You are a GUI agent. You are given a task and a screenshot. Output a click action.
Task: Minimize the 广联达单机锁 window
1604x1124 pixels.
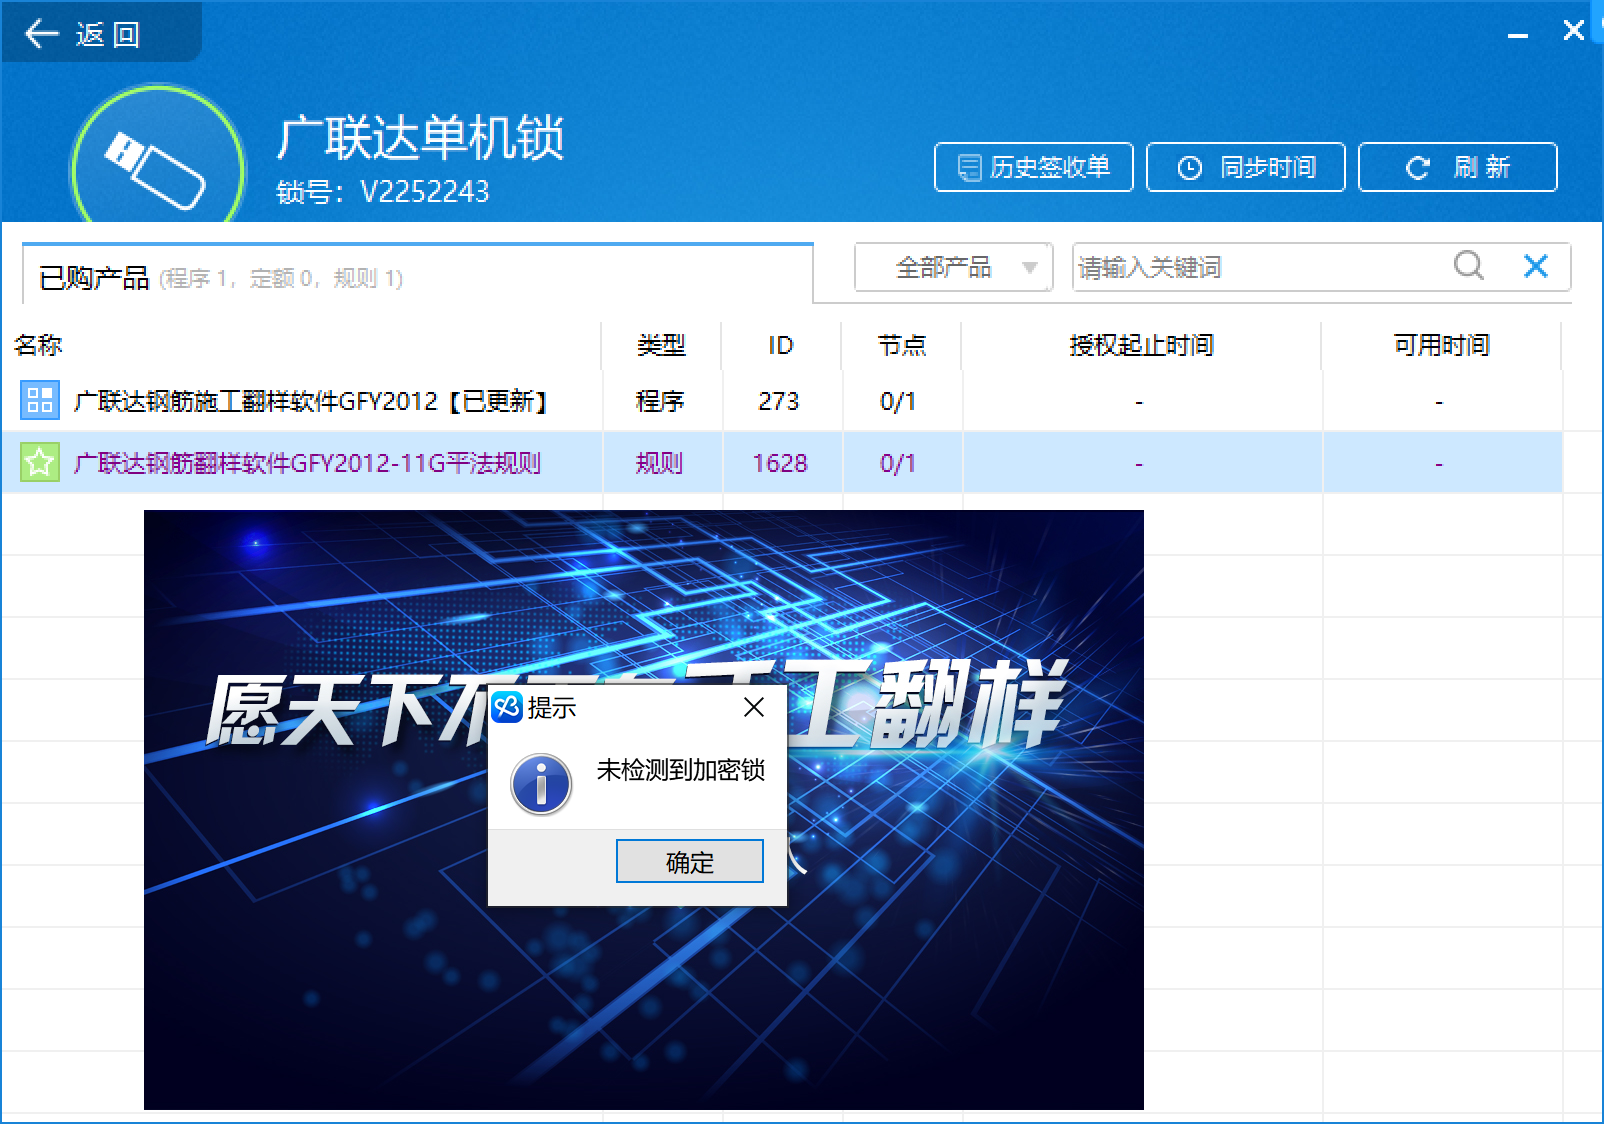coord(1518,33)
